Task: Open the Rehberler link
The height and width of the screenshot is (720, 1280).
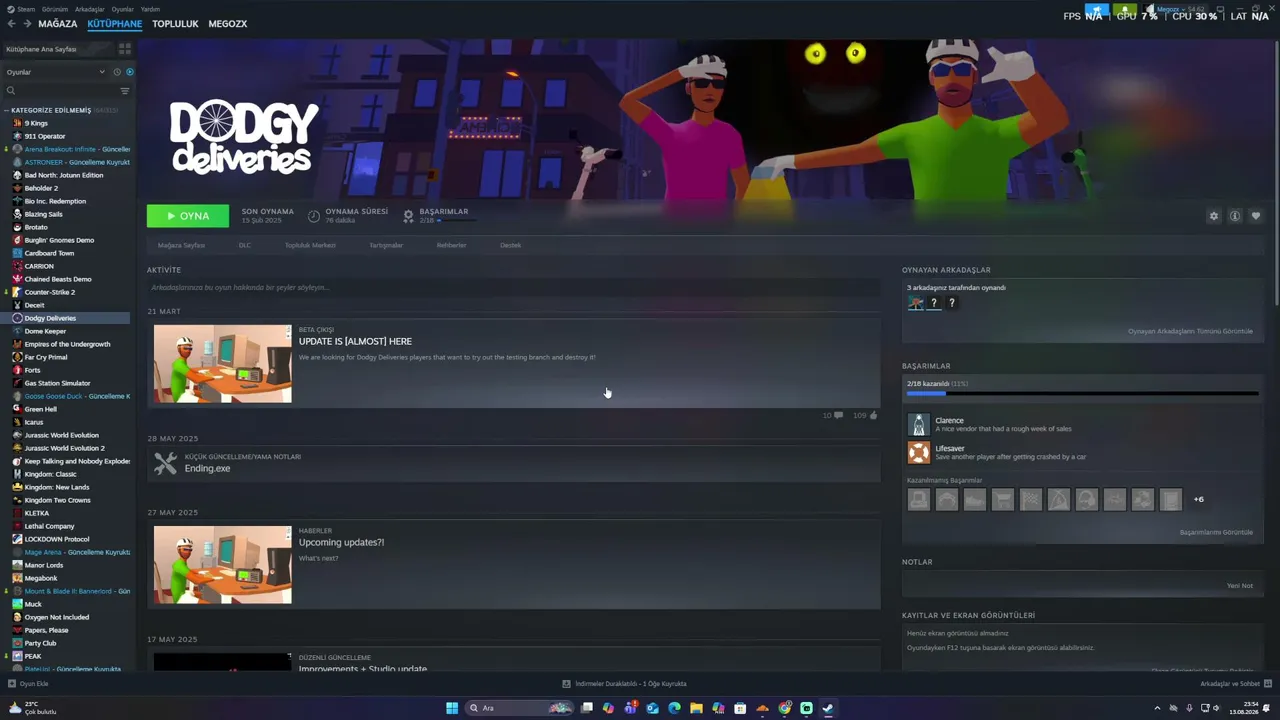Action: [x=451, y=245]
